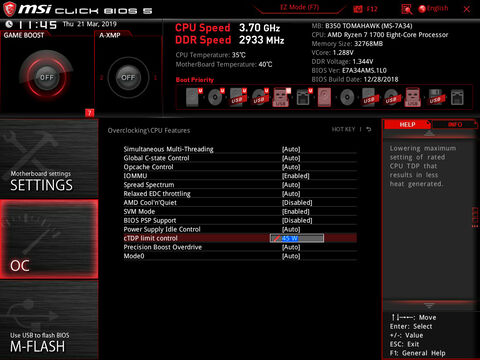Select the last network boot device icon
This screenshot has width=480, height=360.
[457, 97]
